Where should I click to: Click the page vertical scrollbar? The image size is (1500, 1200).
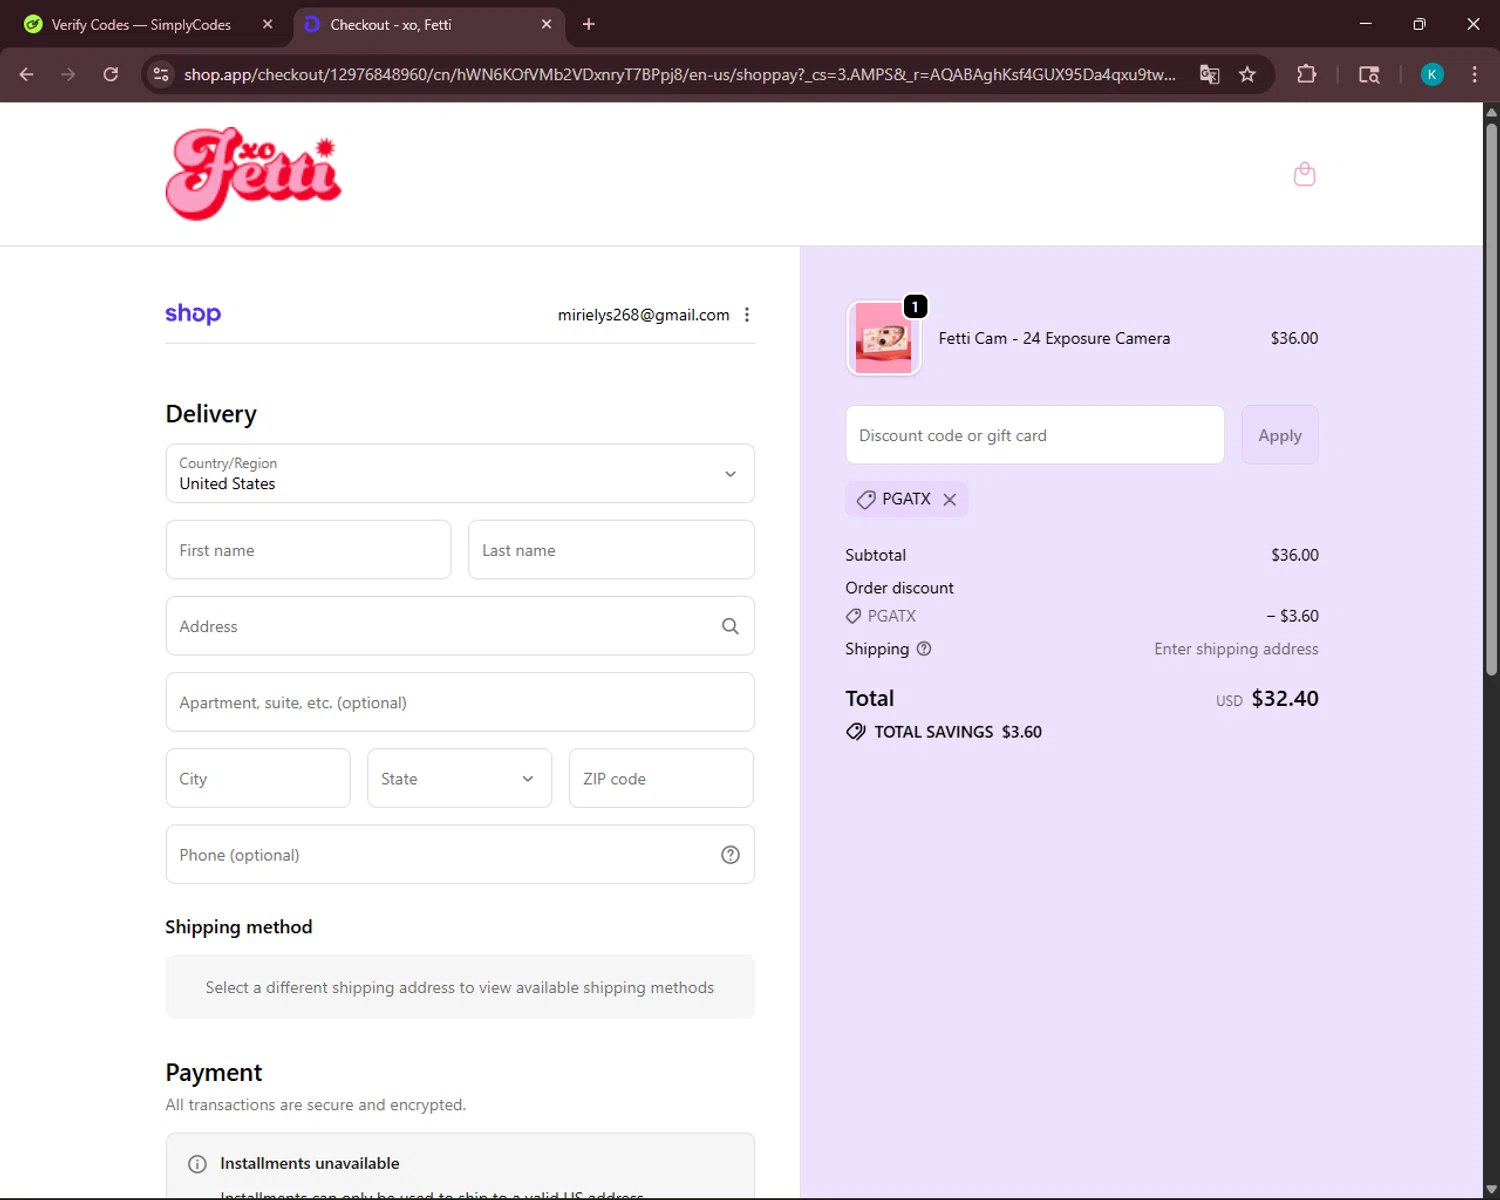point(1491,400)
